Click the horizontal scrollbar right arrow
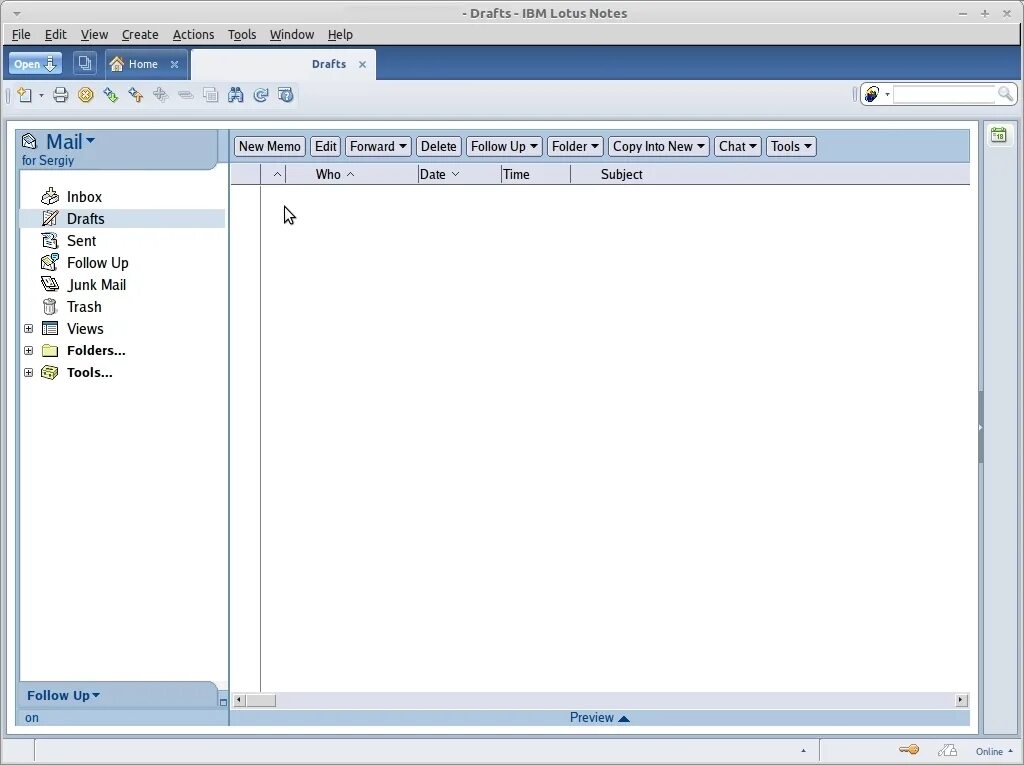 point(961,700)
